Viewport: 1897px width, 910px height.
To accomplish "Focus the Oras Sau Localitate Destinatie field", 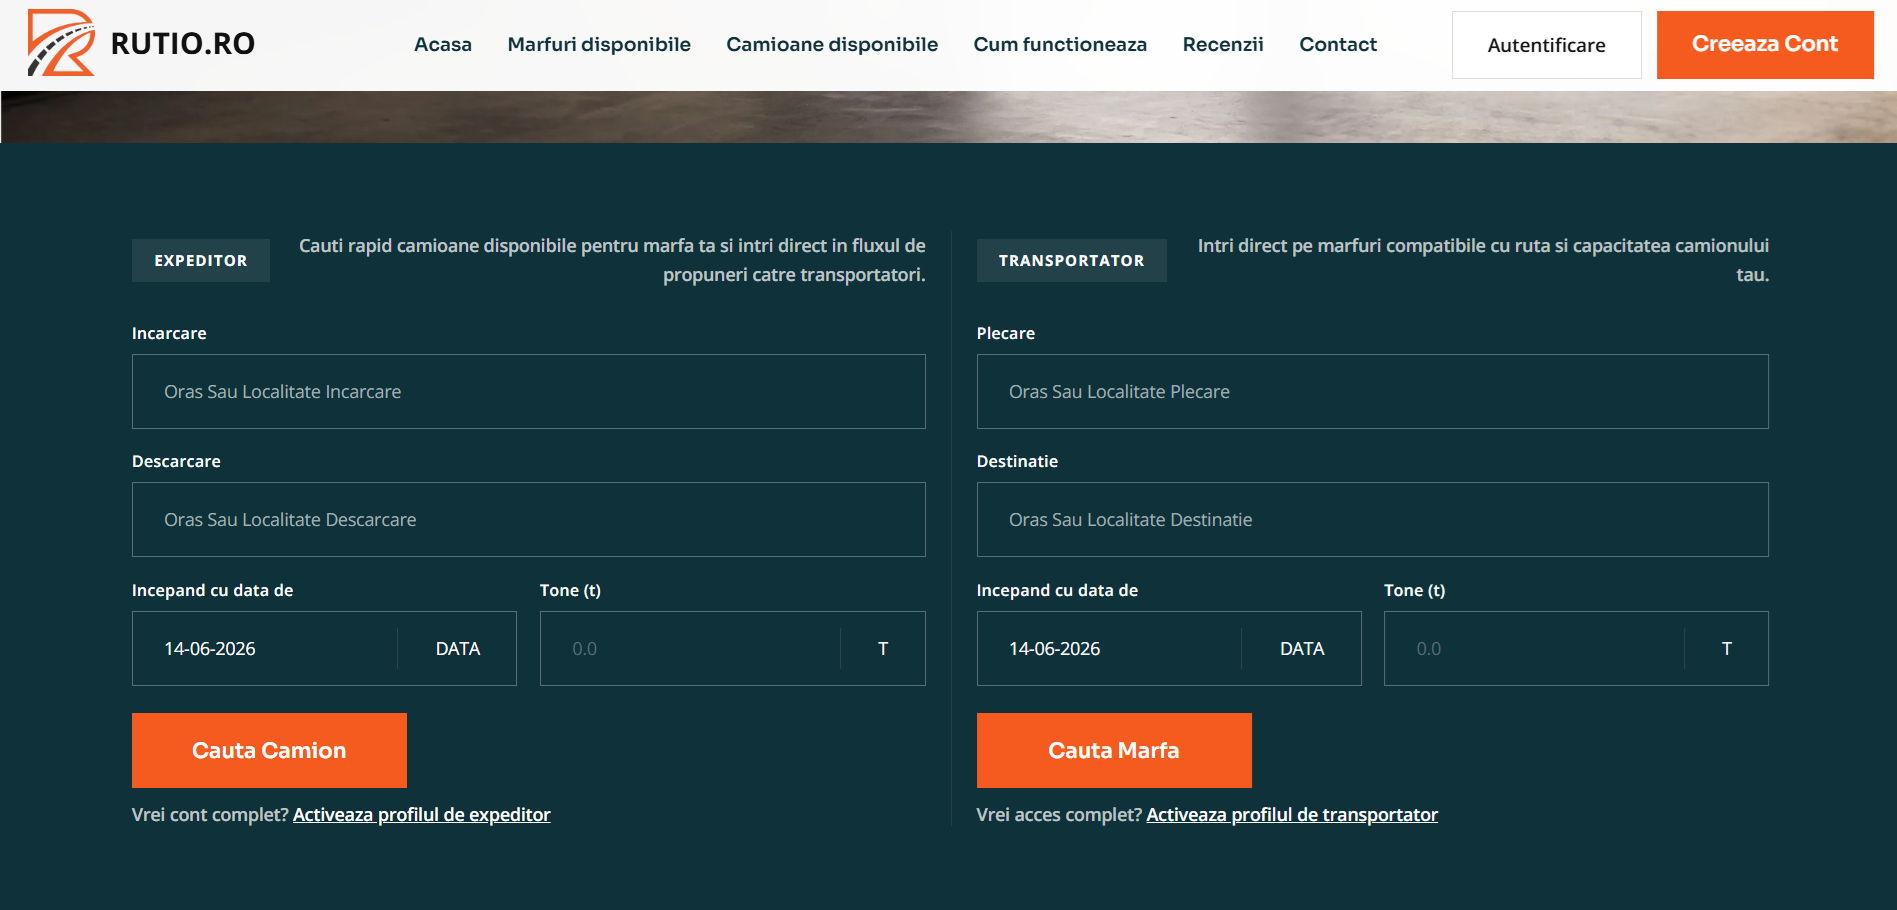I will tap(1372, 519).
